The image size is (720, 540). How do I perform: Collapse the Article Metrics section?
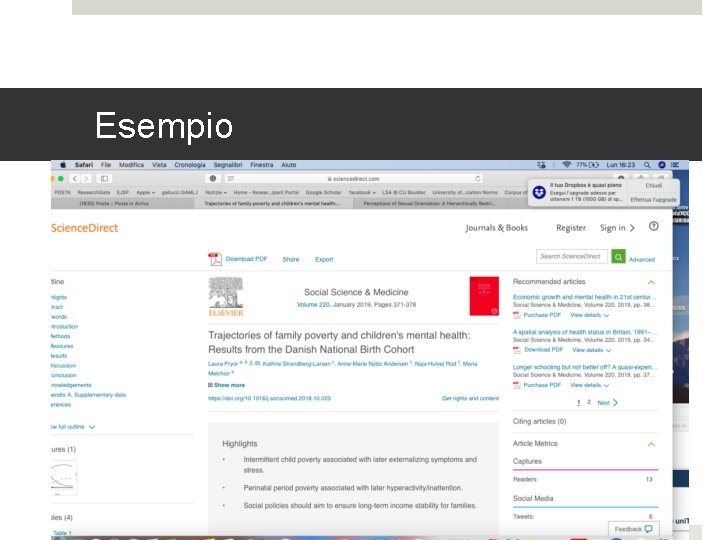click(x=651, y=444)
